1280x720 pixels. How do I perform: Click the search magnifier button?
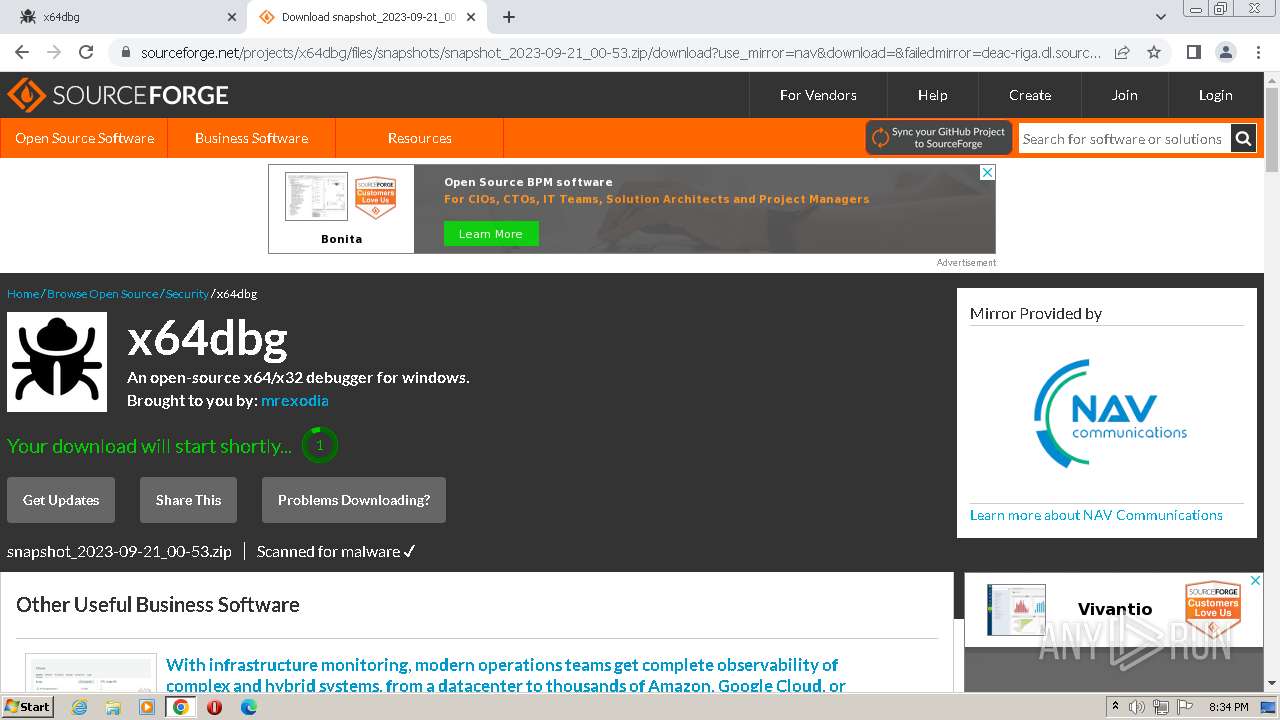click(1243, 138)
